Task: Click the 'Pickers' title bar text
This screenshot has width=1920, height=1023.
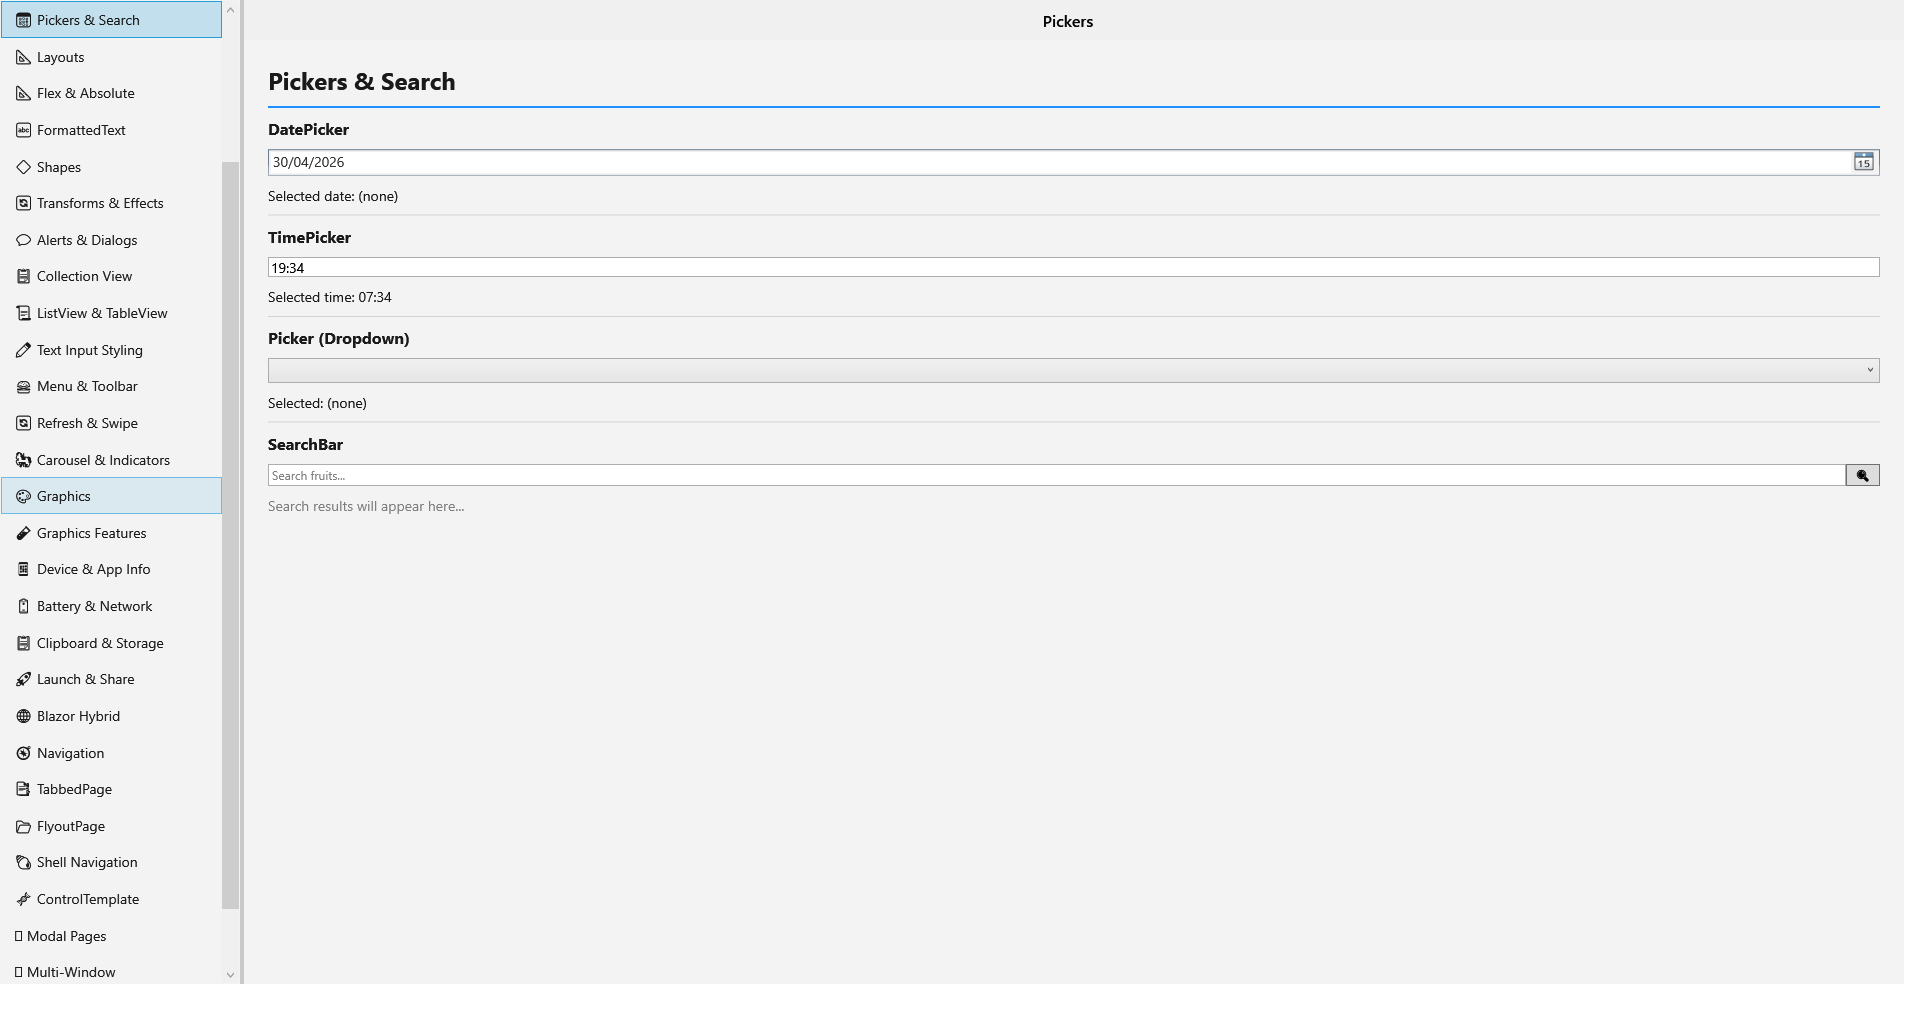Action: click(x=1068, y=22)
